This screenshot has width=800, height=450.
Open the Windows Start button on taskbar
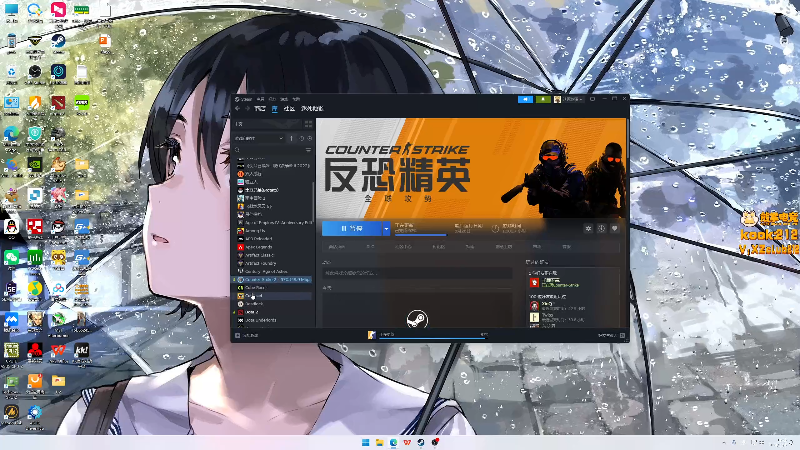point(366,442)
